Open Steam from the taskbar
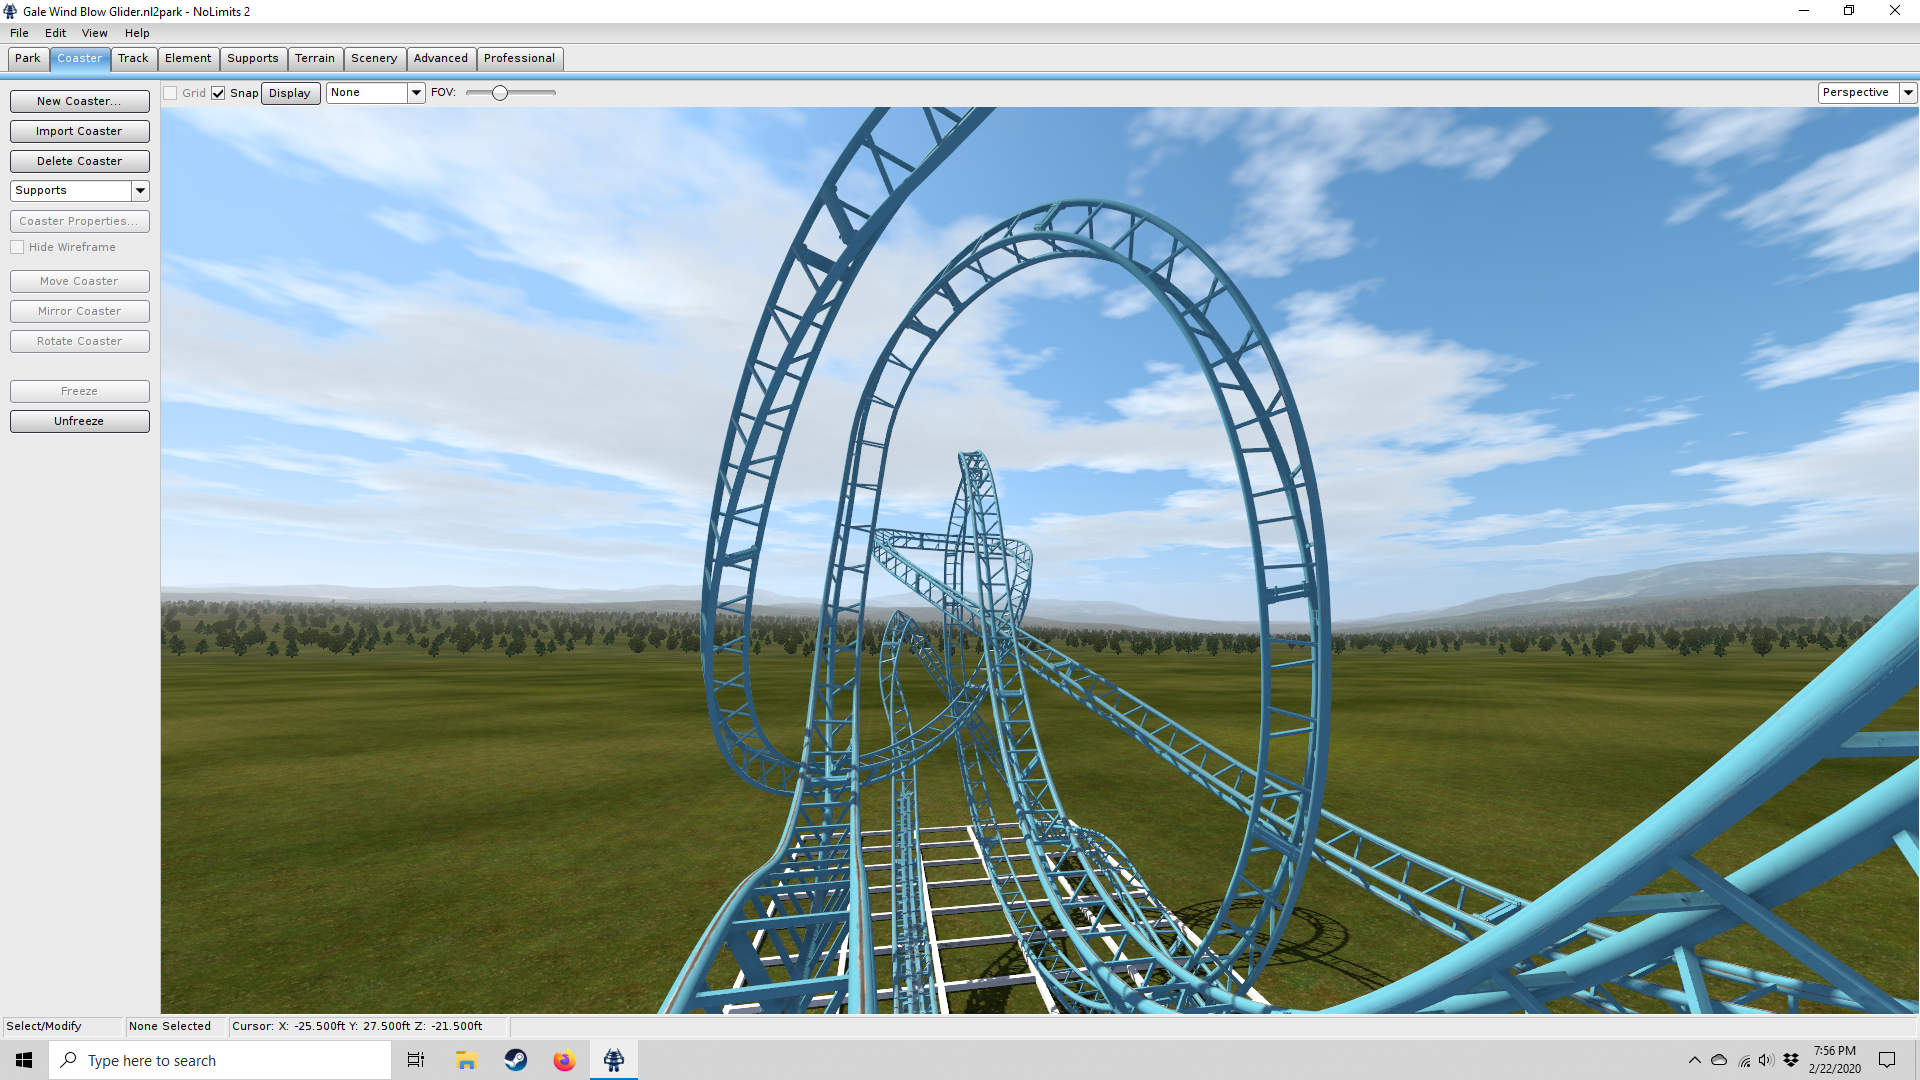The height and width of the screenshot is (1080, 1920). pyautogui.click(x=516, y=1060)
